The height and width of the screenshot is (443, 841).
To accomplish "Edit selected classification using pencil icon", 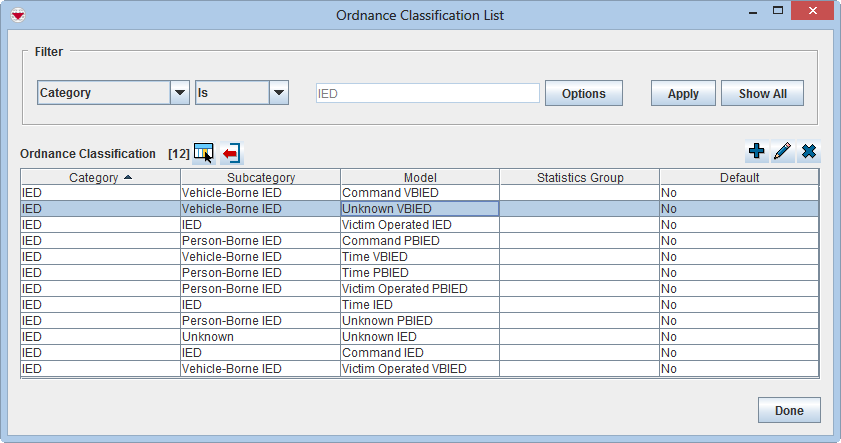I will click(x=783, y=151).
